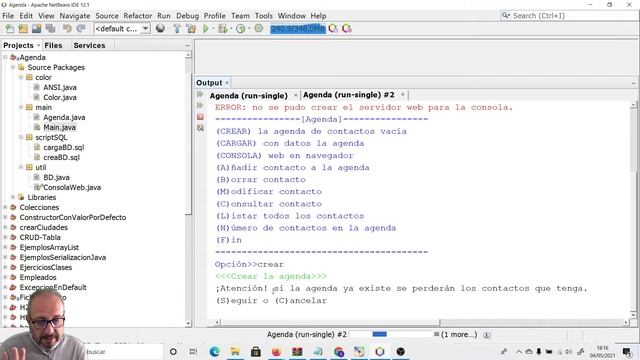640x360 pixels.
Task: Collapse the Agenda project node
Action: tap(5, 58)
